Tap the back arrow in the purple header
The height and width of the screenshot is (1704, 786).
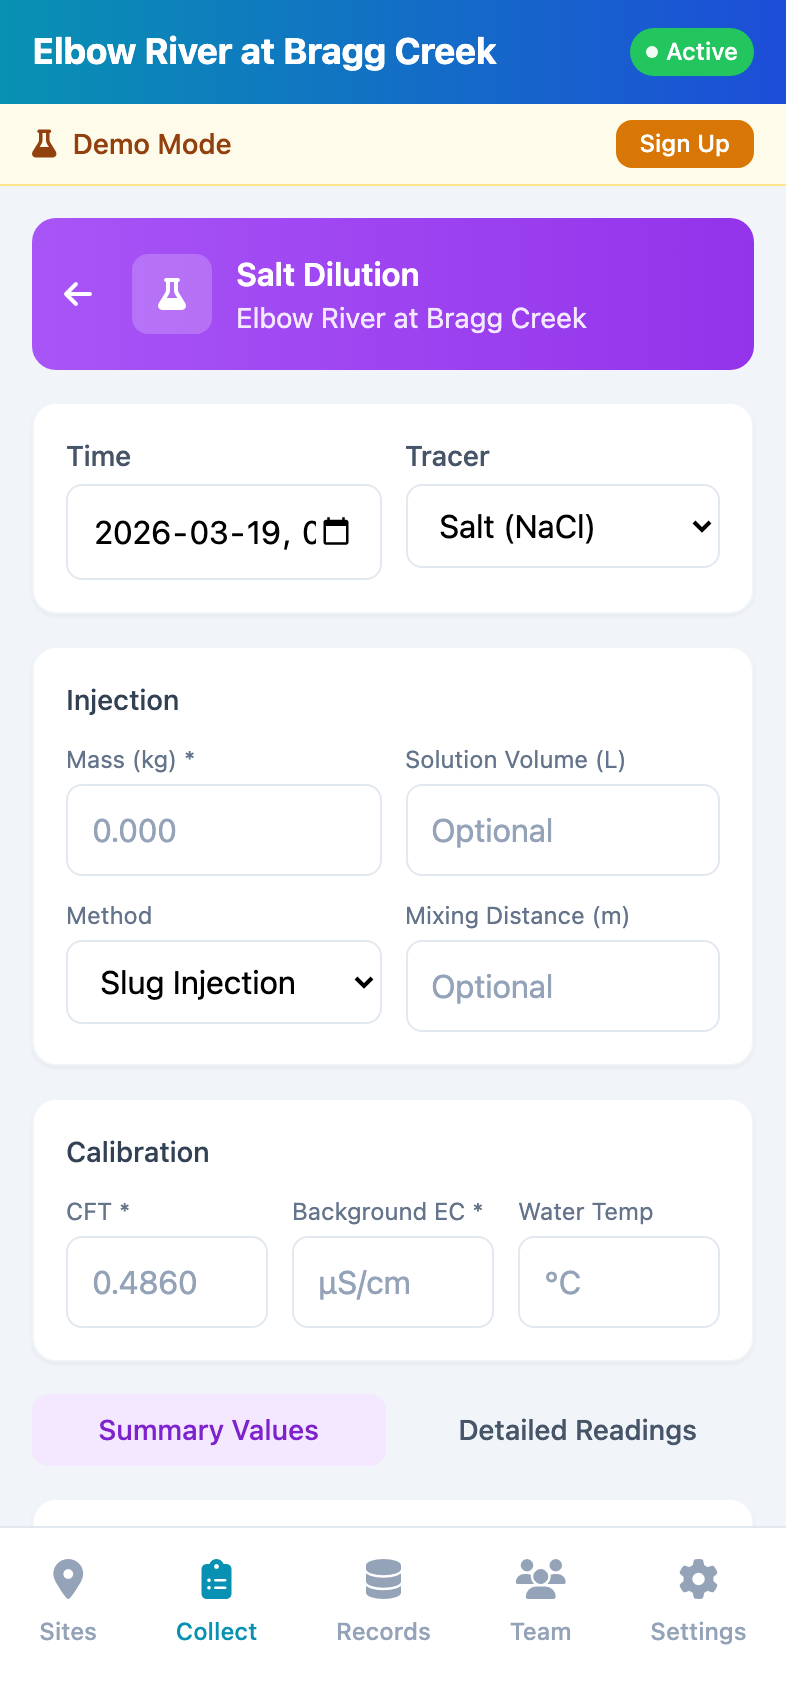[78, 294]
